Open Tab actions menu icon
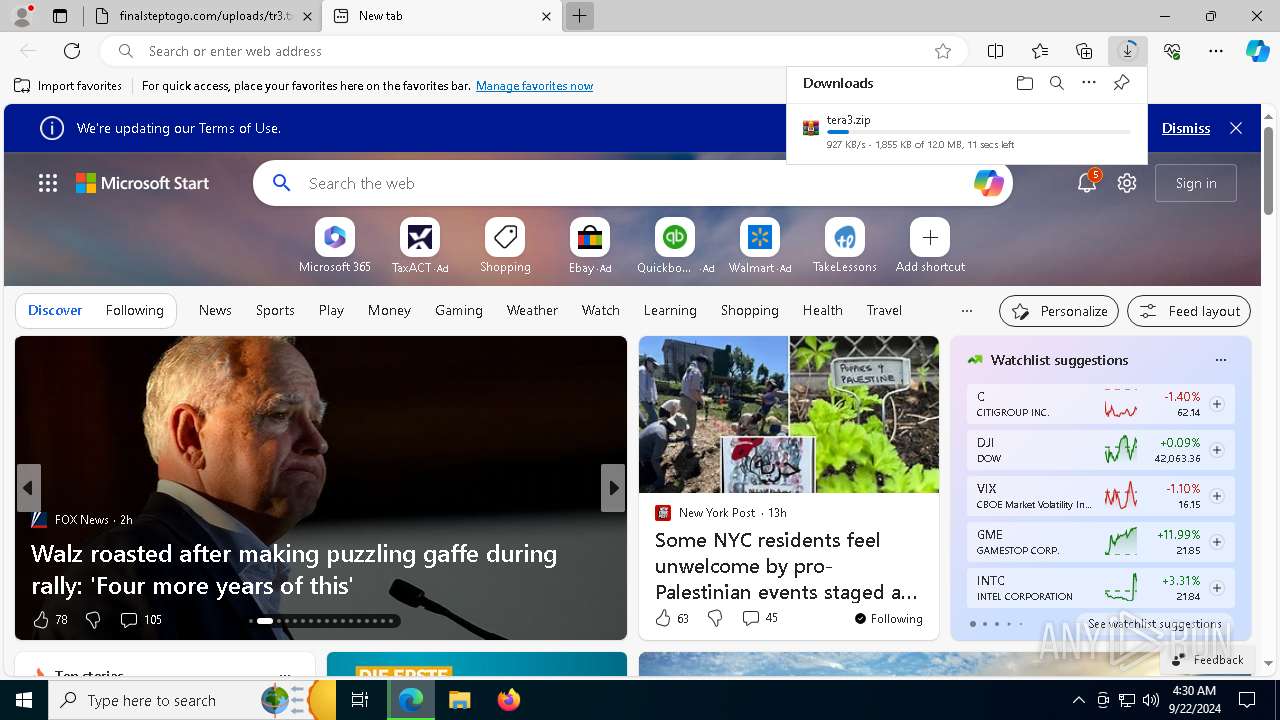Screen dimensions: 1280x720 (x=60, y=16)
